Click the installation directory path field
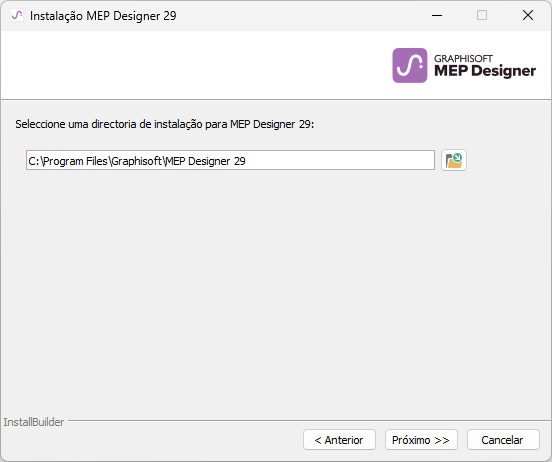Image resolution: width=552 pixels, height=462 pixels. pyautogui.click(x=230, y=160)
